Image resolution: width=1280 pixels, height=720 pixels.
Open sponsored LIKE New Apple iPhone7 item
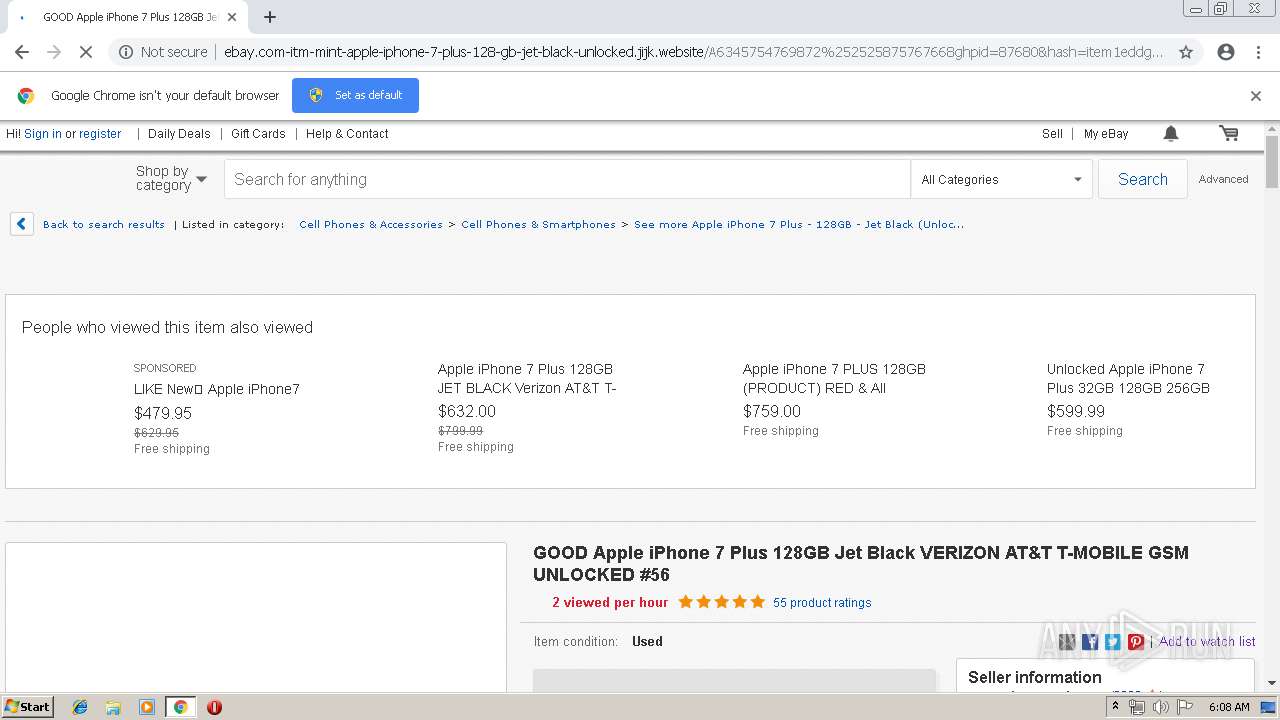(217, 389)
